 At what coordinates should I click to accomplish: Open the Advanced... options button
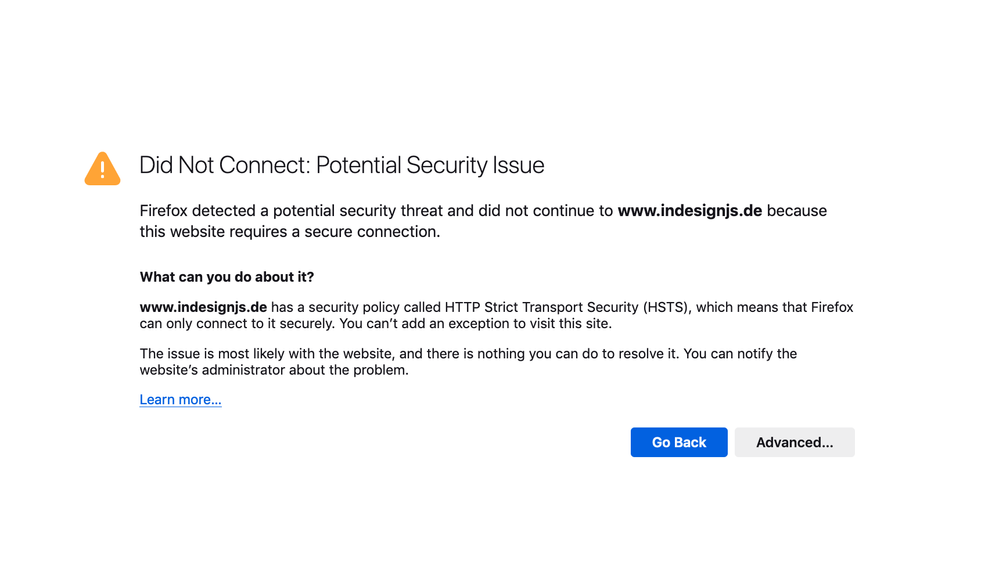[794, 442]
